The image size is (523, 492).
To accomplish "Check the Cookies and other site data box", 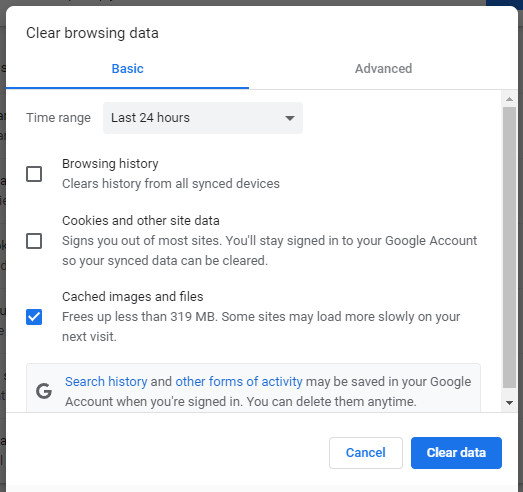I will [34, 241].
